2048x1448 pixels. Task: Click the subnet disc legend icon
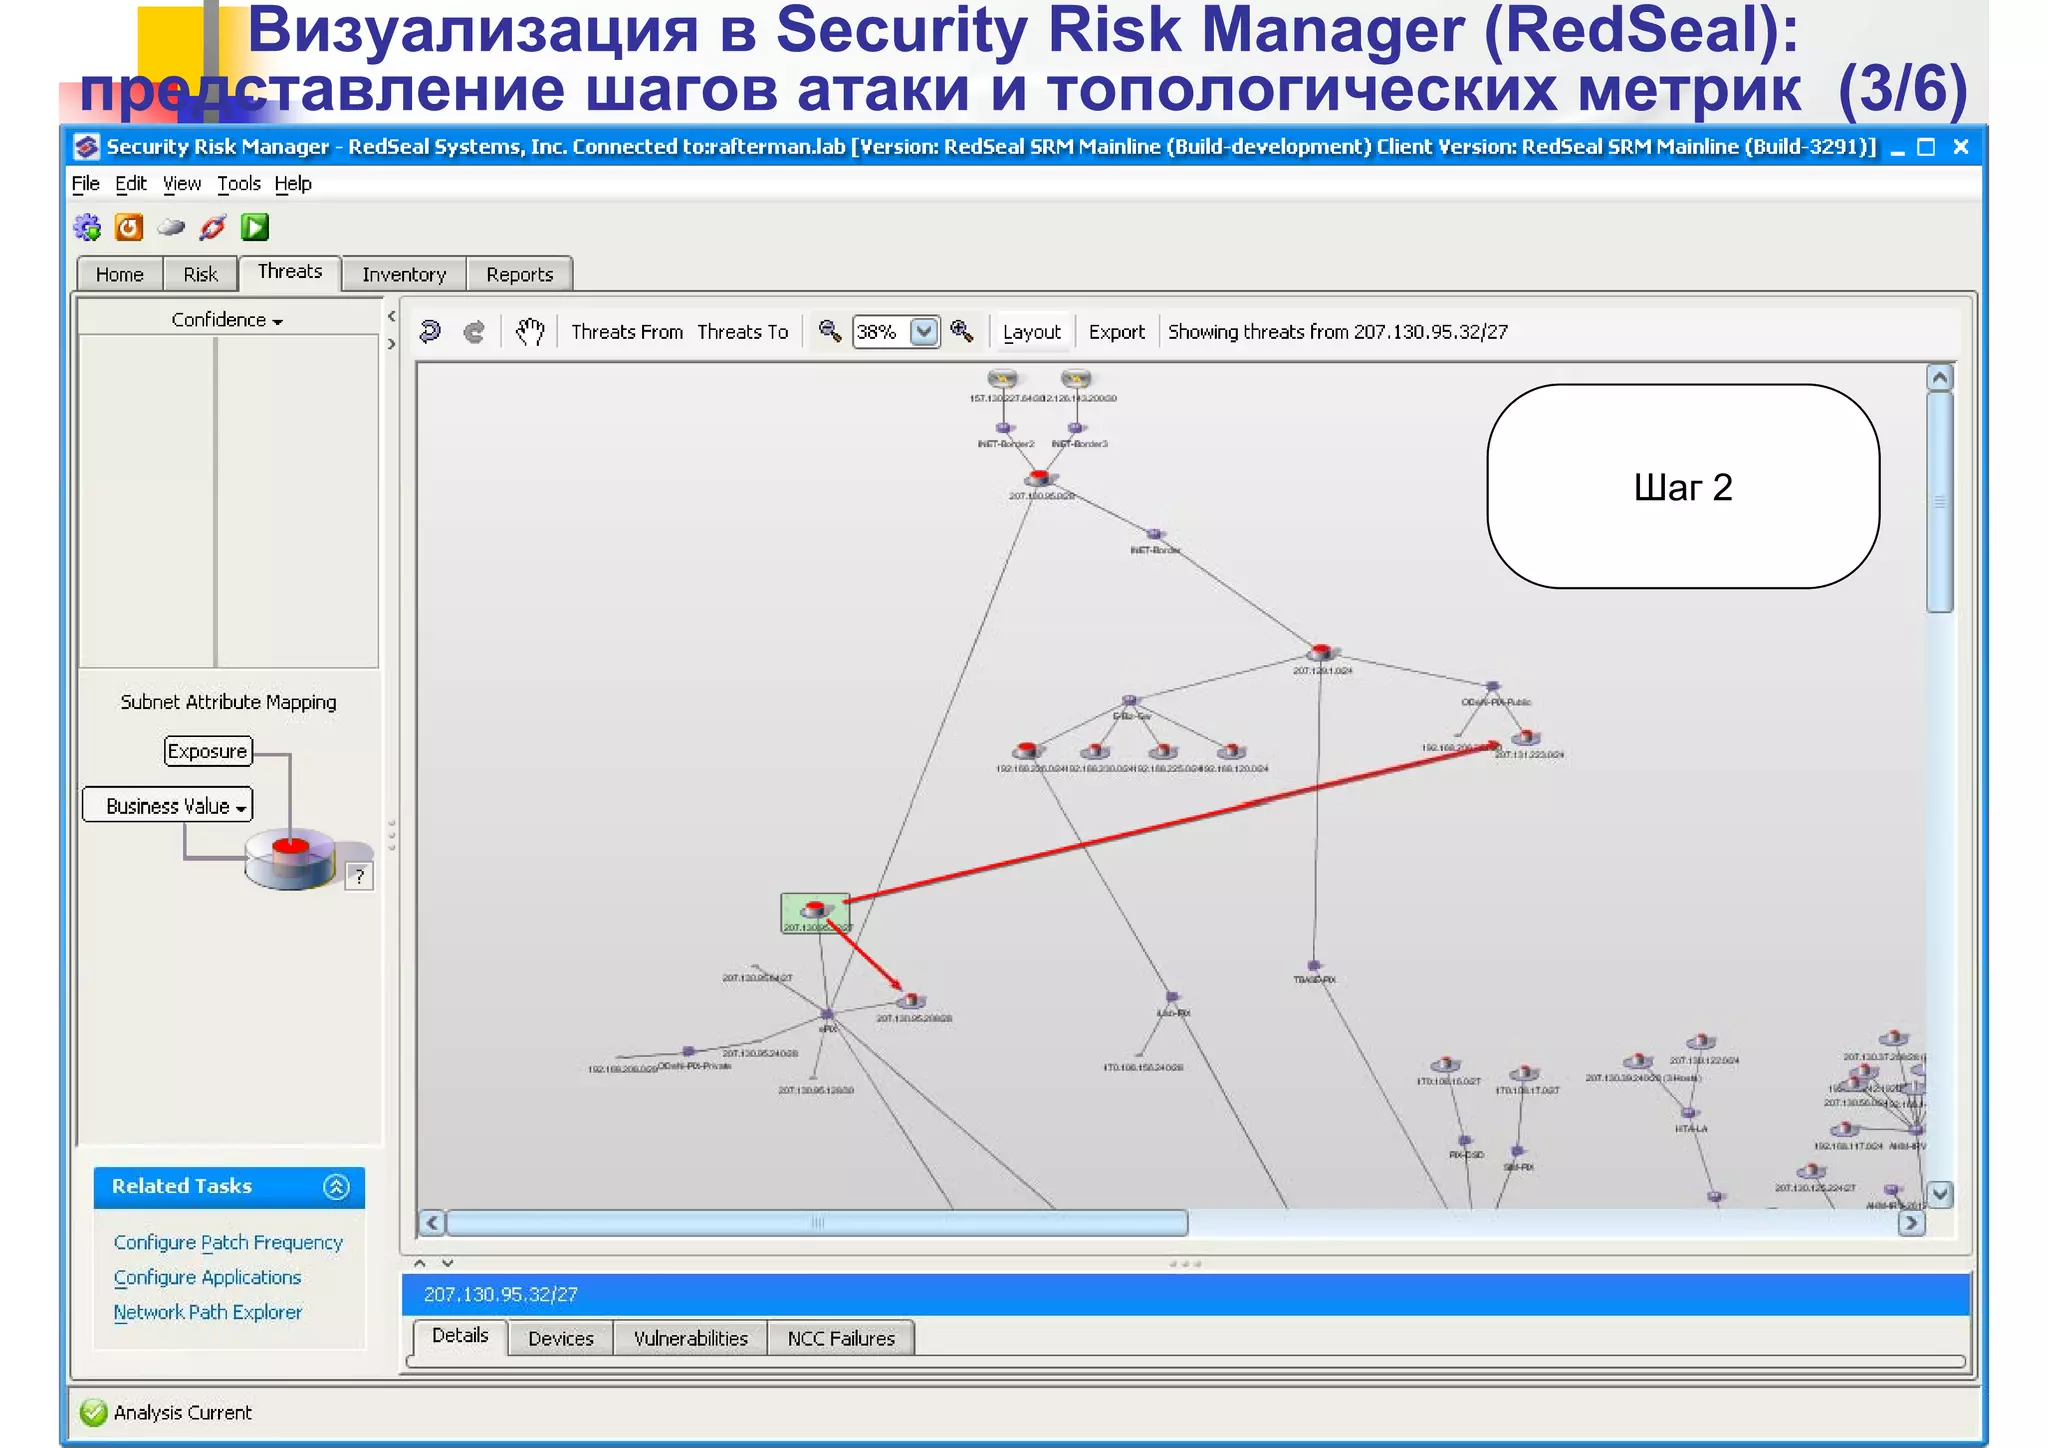(291, 858)
